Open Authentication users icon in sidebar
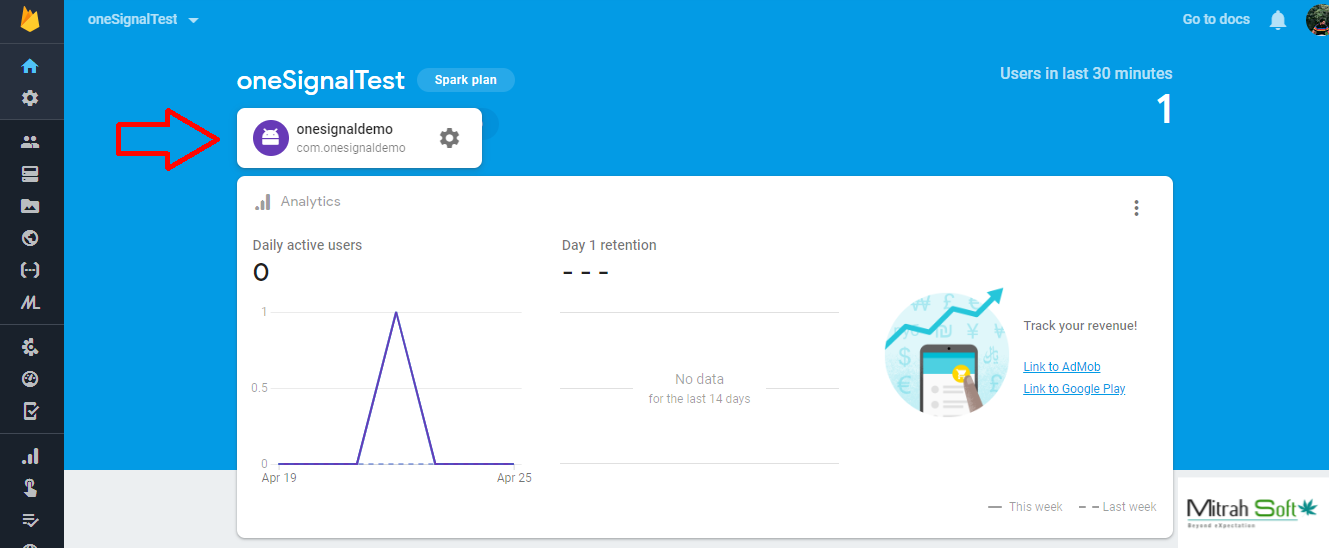 (x=30, y=142)
